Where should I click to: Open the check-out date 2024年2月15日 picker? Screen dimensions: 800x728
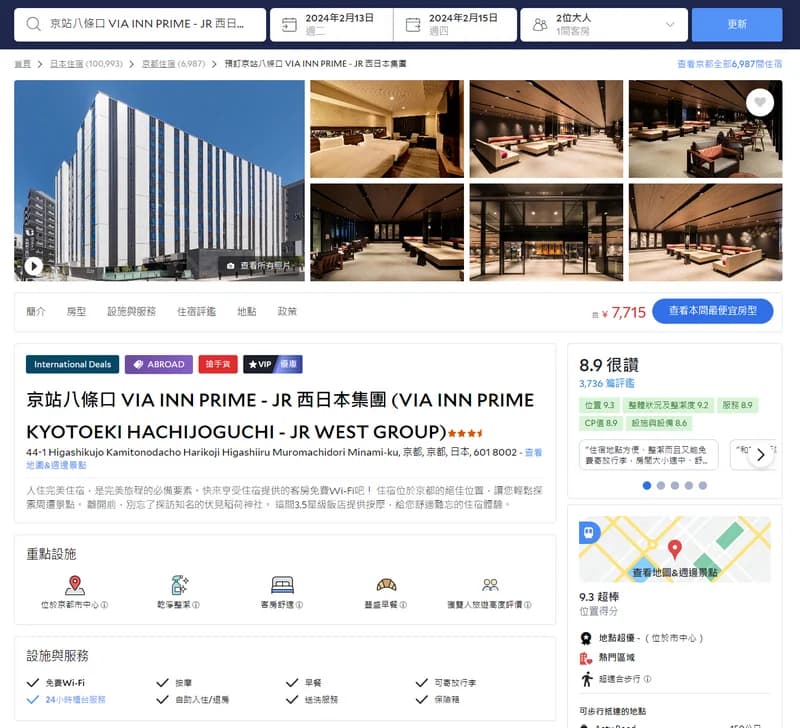click(x=455, y=24)
